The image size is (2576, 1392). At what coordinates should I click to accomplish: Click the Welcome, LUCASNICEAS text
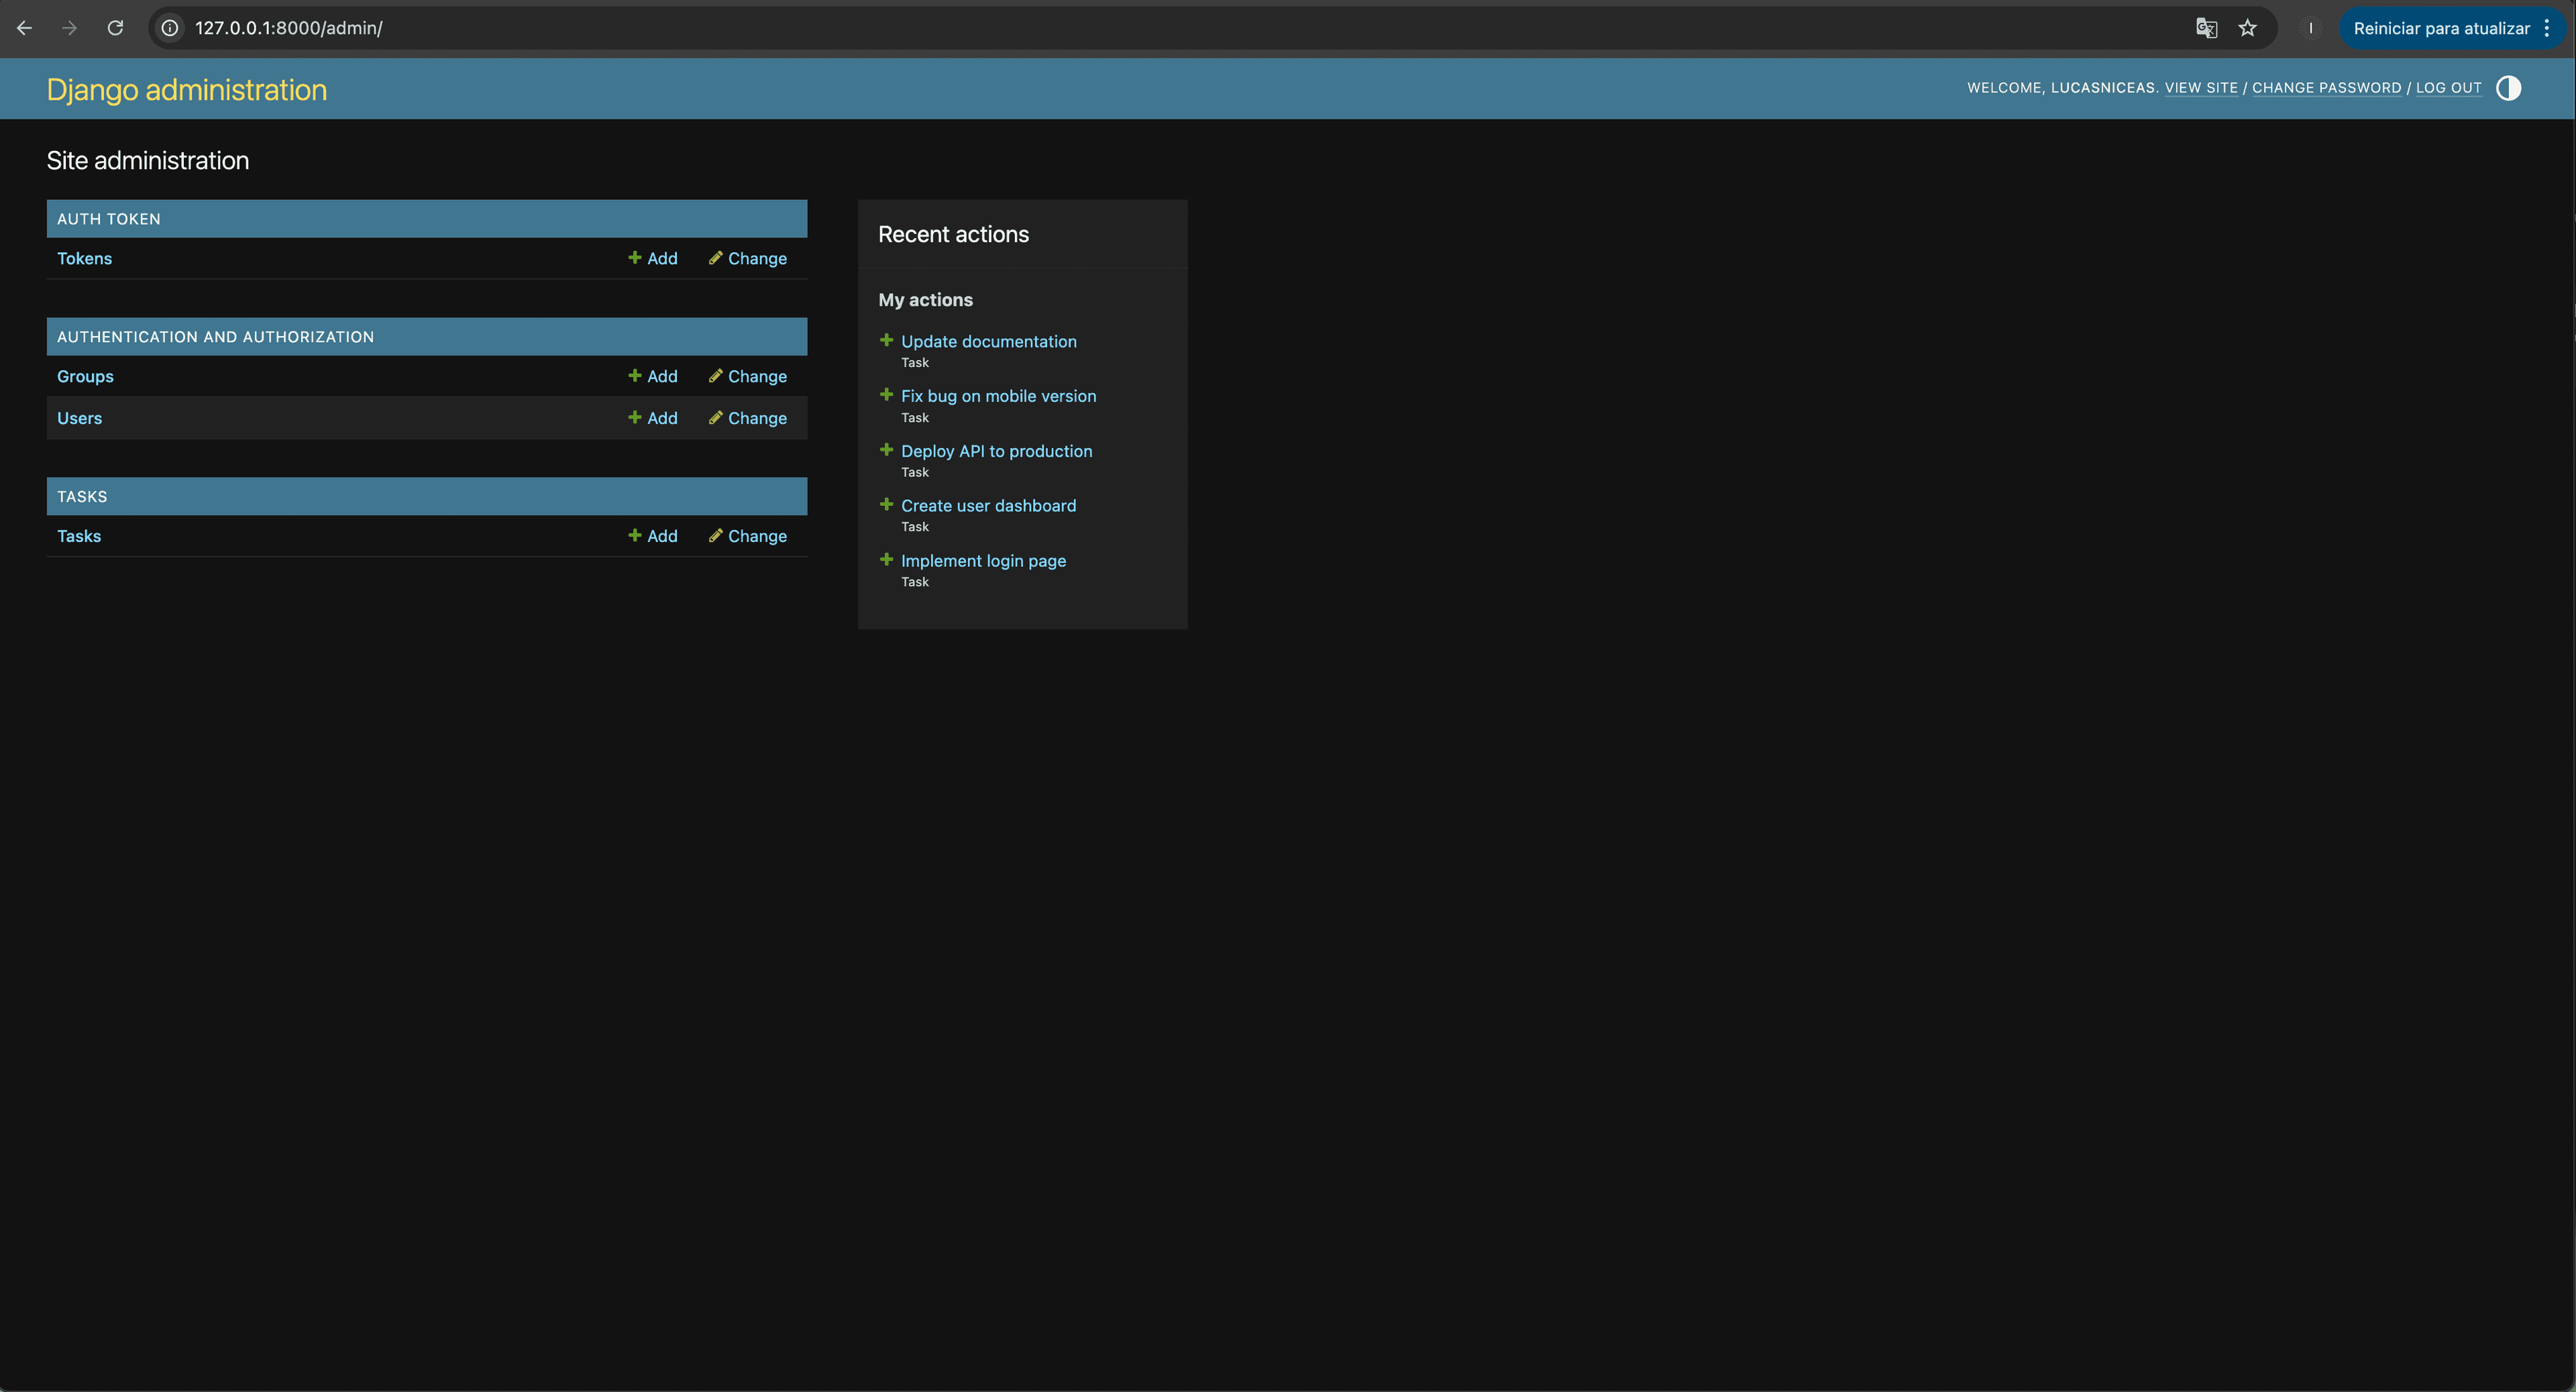[2063, 88]
